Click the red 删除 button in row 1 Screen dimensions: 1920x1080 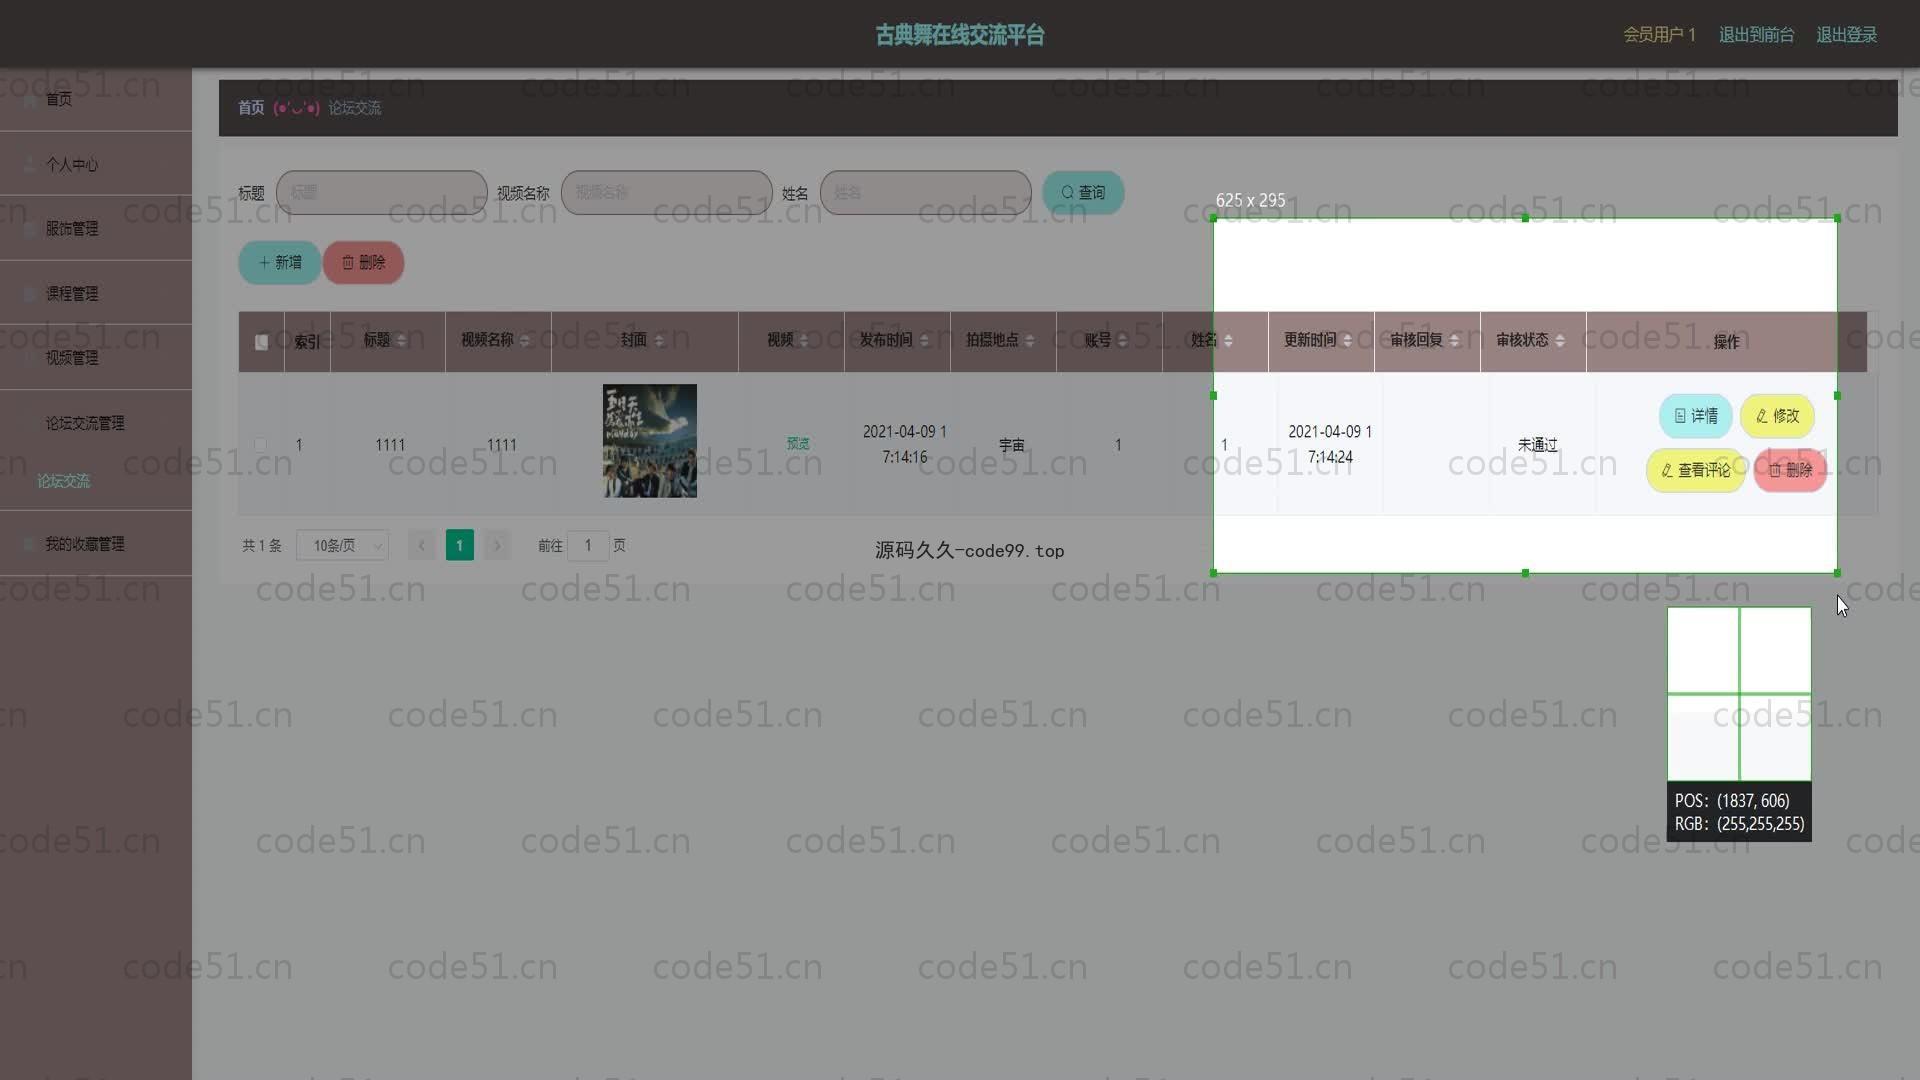click(1790, 470)
